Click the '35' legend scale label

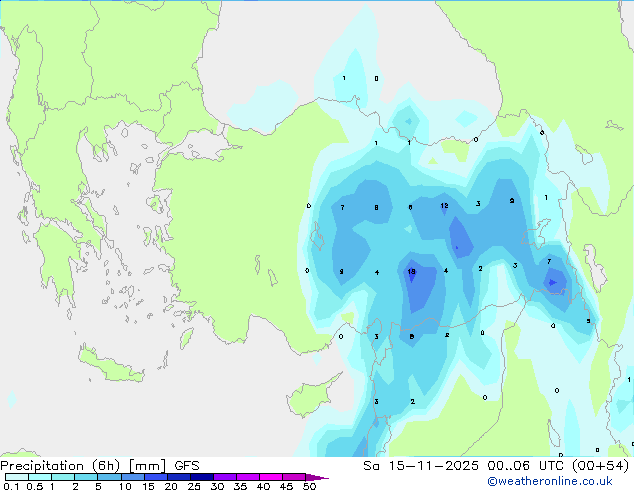pyautogui.click(x=240, y=486)
